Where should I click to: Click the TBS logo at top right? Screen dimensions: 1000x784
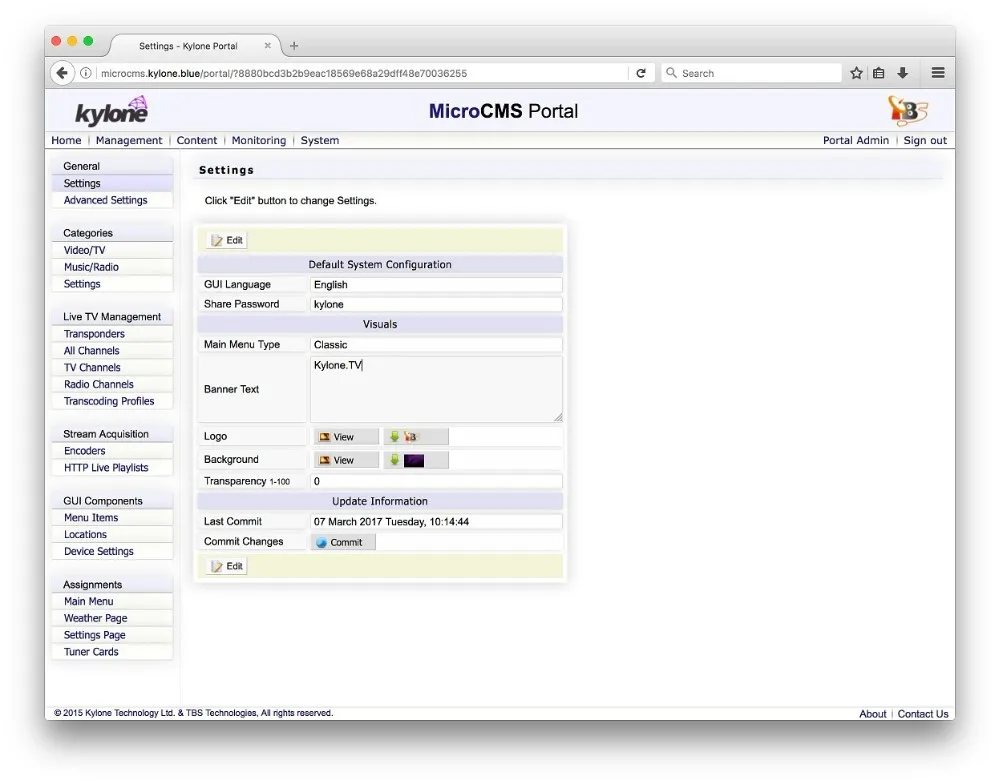(907, 111)
